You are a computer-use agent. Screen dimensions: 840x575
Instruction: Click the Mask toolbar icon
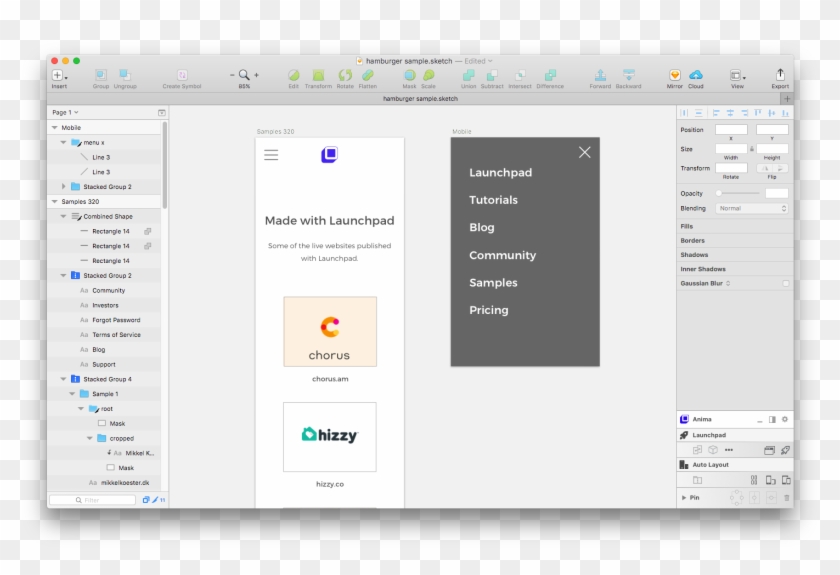tap(409, 75)
